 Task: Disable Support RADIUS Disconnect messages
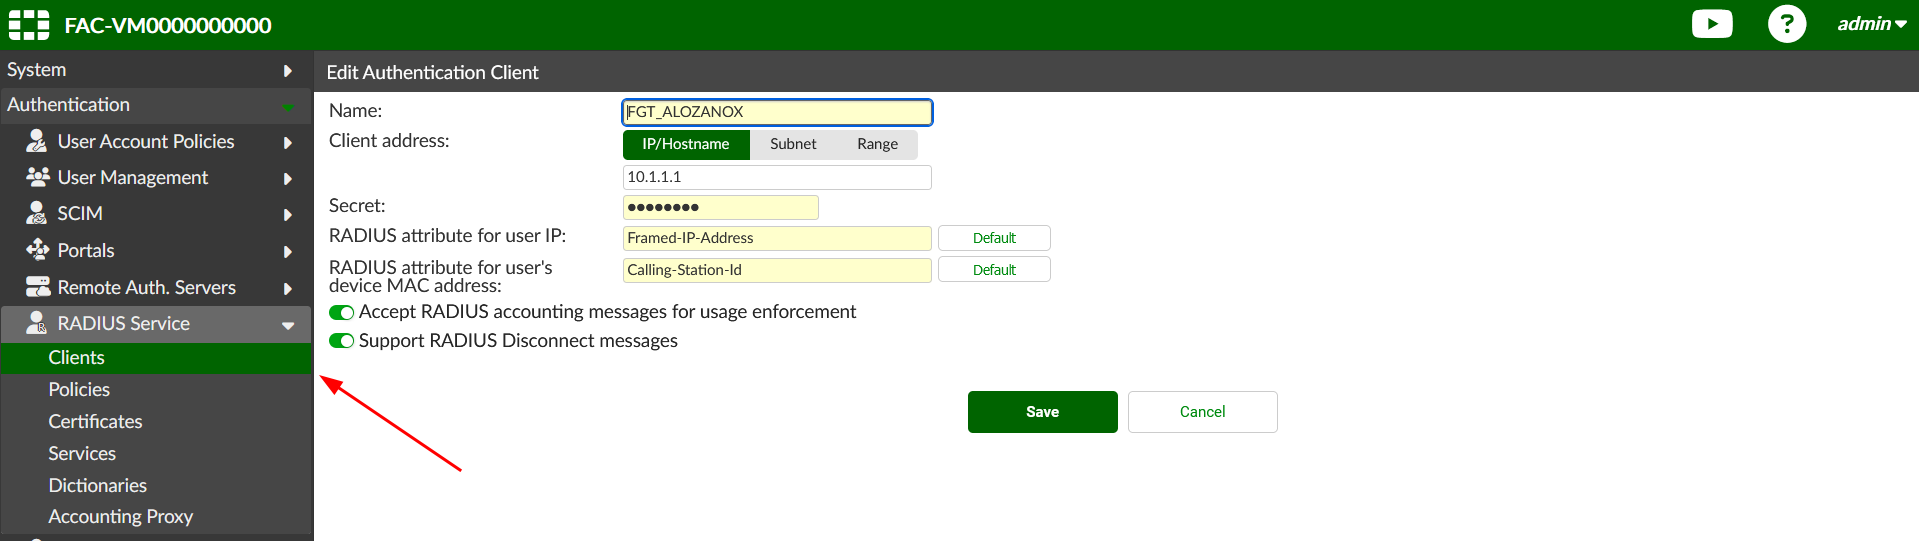coord(342,341)
